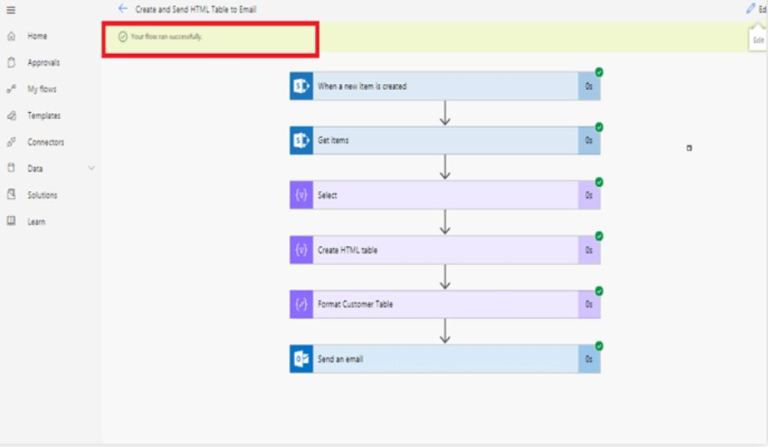Open Solutions in left navigation
The height and width of the screenshot is (447, 768).
click(42, 195)
